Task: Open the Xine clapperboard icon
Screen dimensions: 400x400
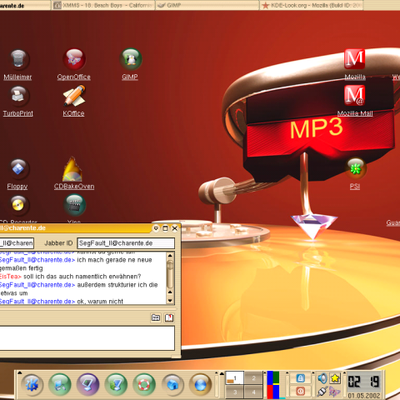Action: point(74,205)
